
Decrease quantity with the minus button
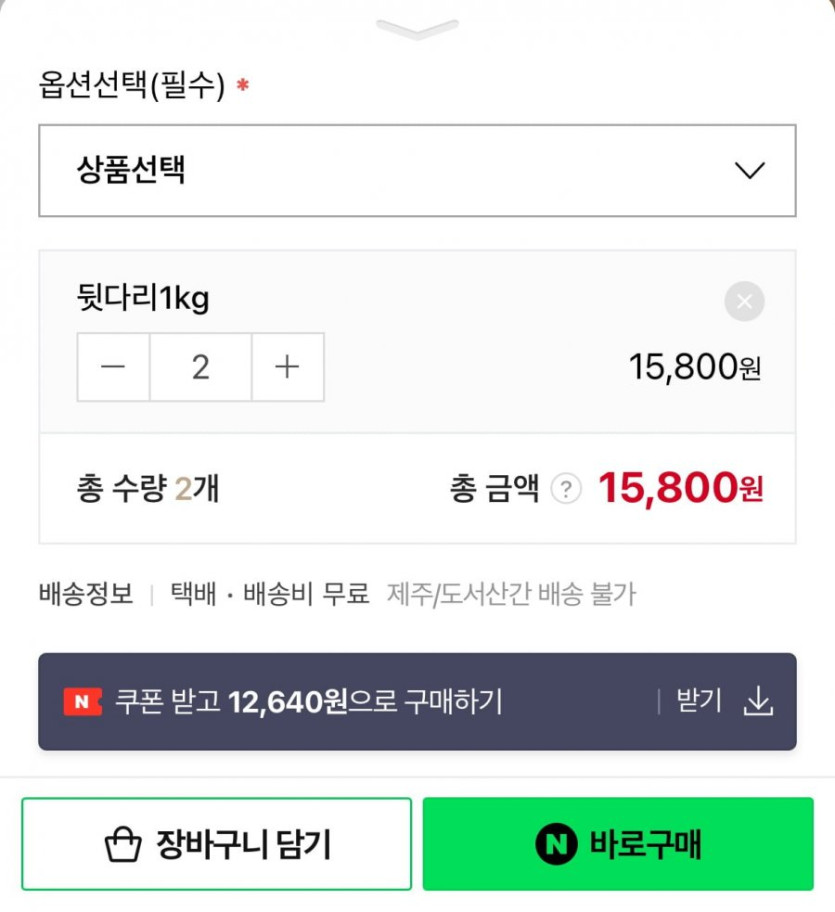[x=114, y=367]
